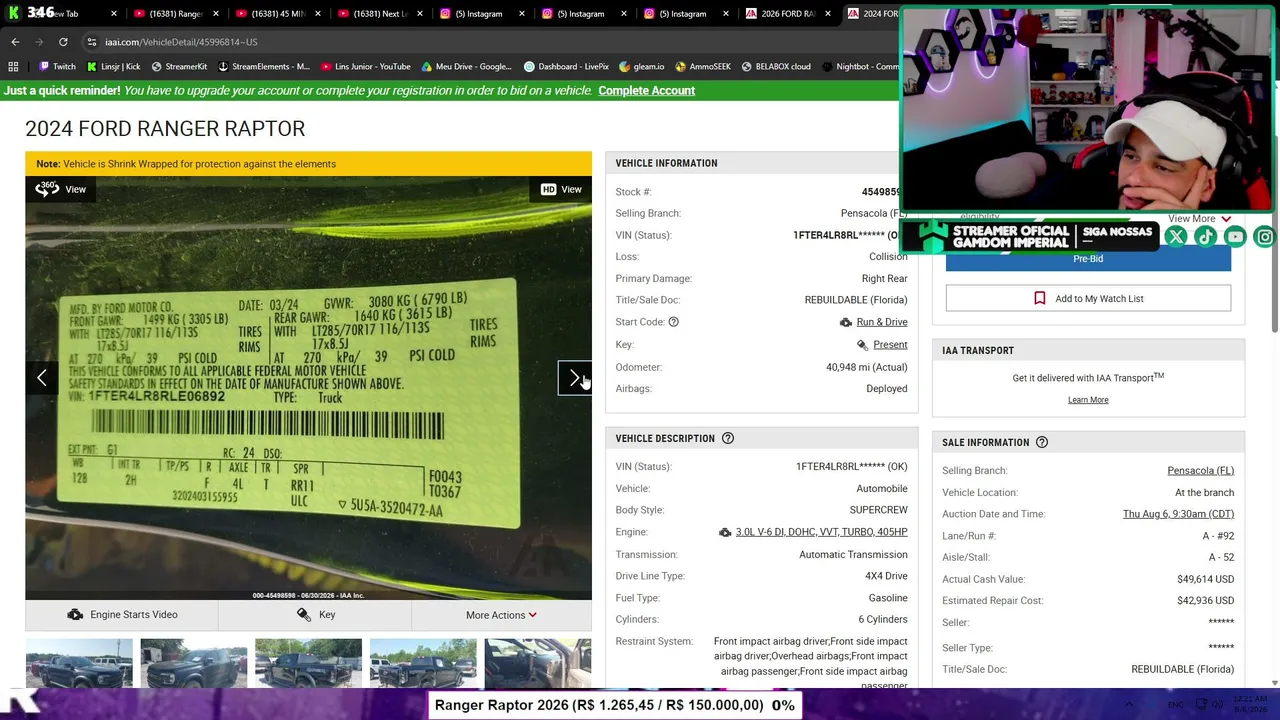The image size is (1280, 720).
Task: Switch to '(16381) Next' YouTube tab
Action: [382, 14]
